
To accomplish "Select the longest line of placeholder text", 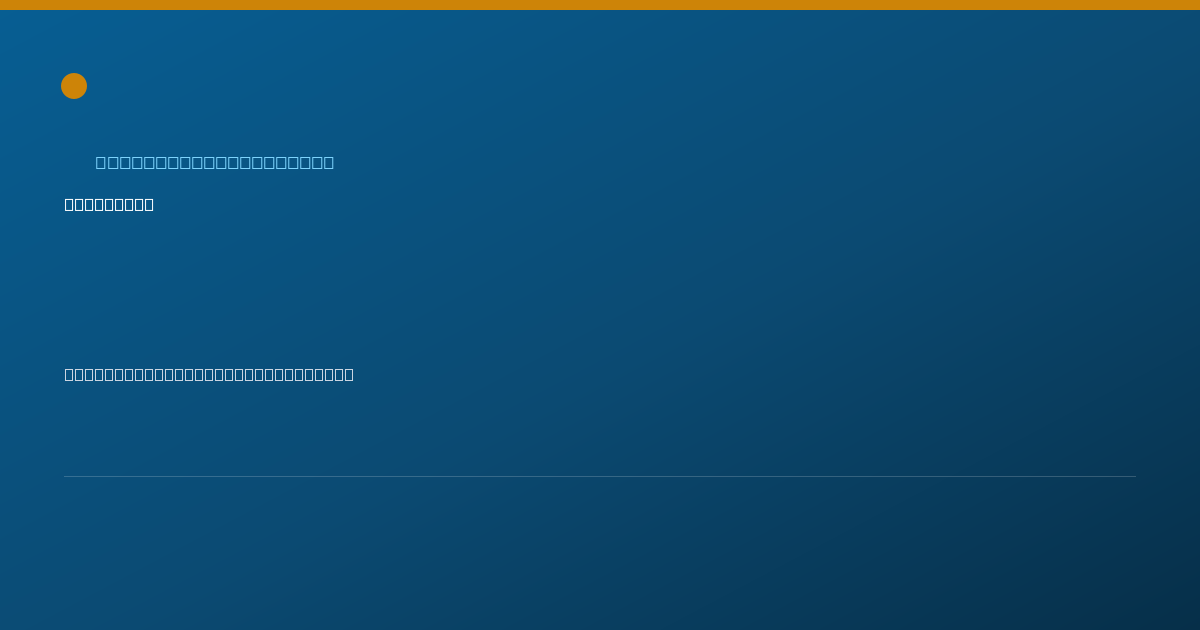I will tap(209, 374).
